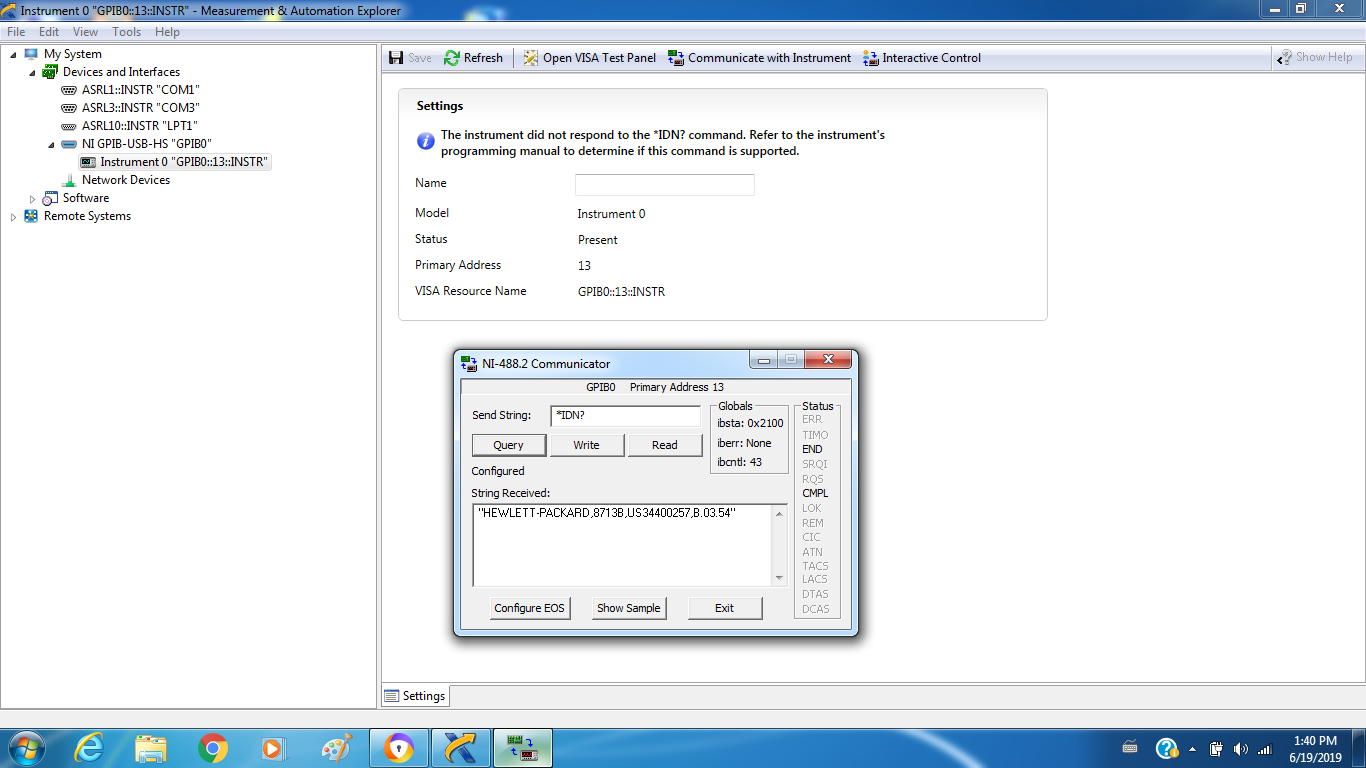Image resolution: width=1366 pixels, height=768 pixels.
Task: Click the info icon in Settings
Action: click(x=425, y=142)
